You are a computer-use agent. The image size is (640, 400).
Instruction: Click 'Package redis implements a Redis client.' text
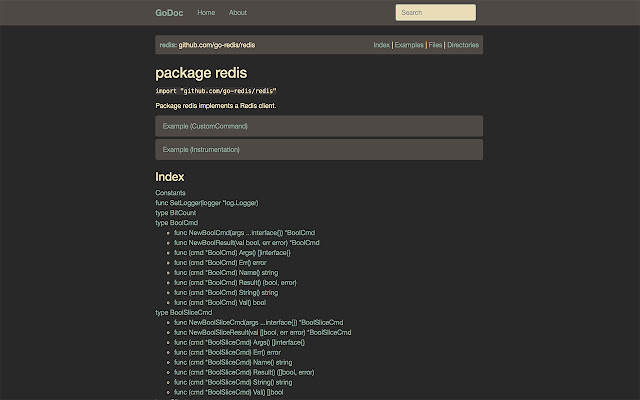point(216,106)
